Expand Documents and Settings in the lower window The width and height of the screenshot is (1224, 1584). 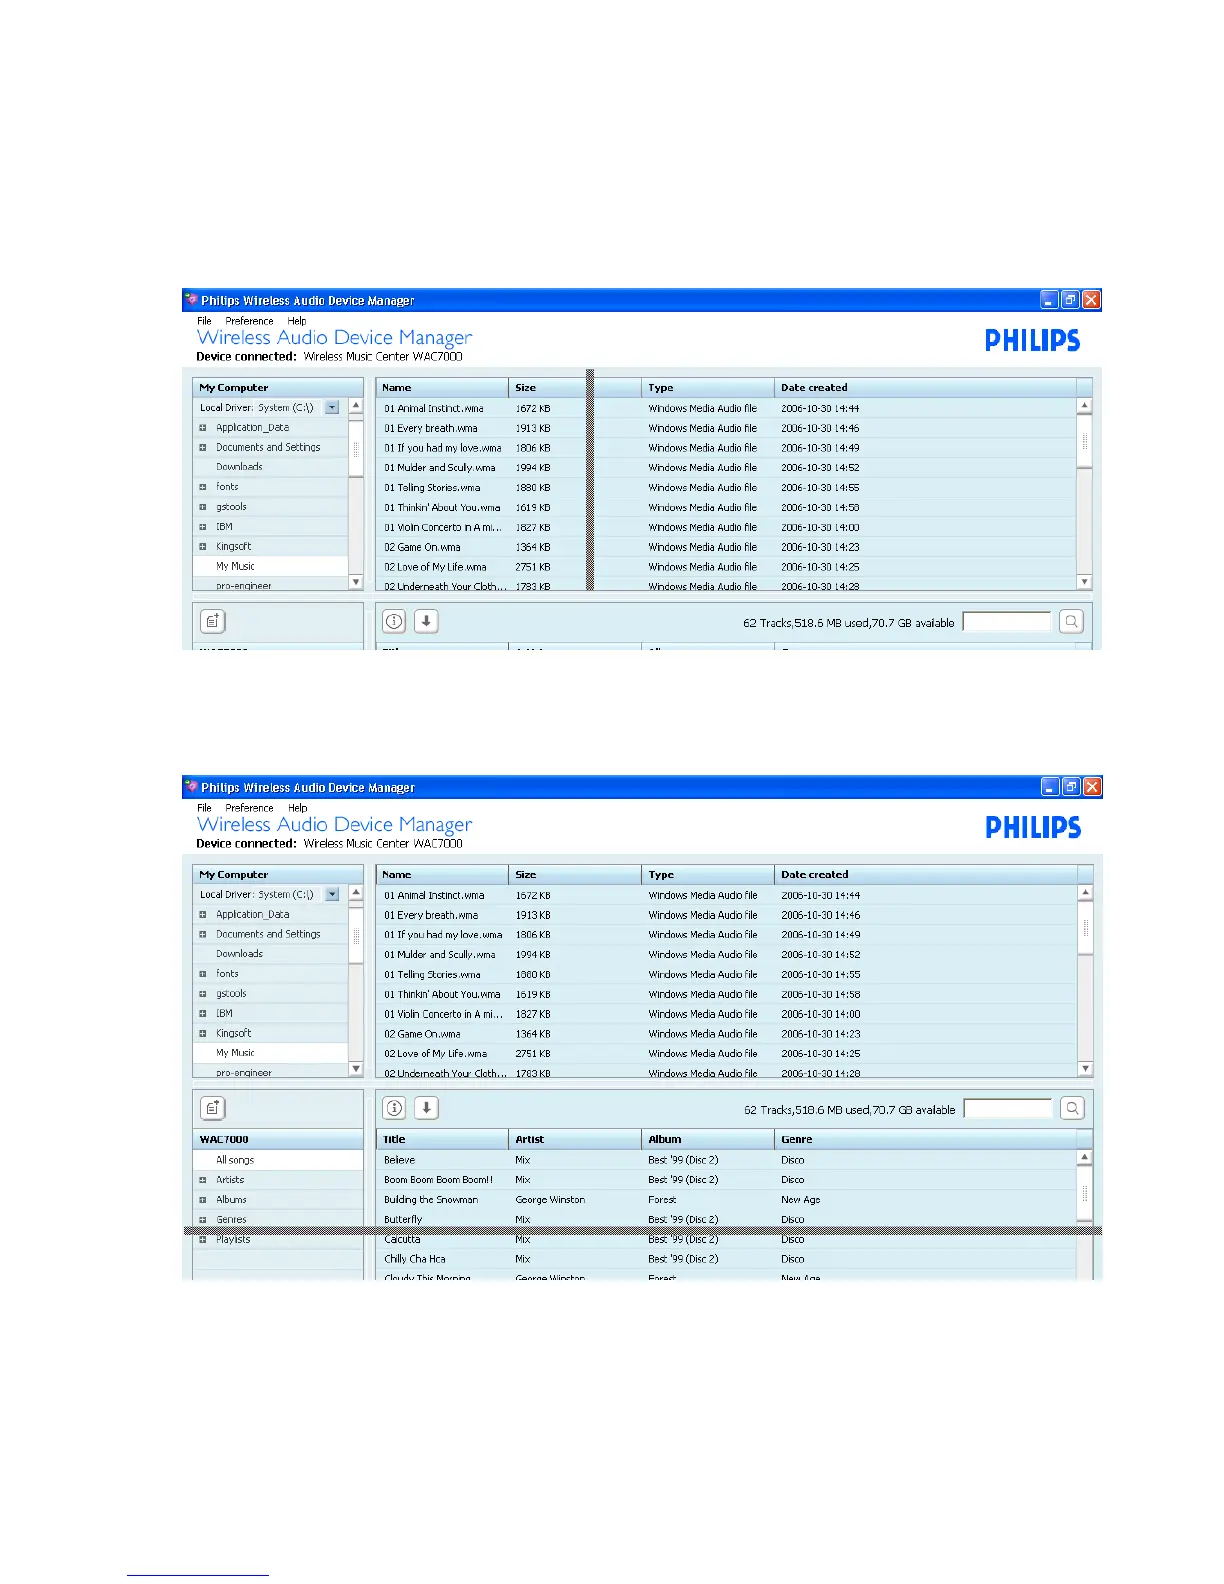(x=203, y=934)
